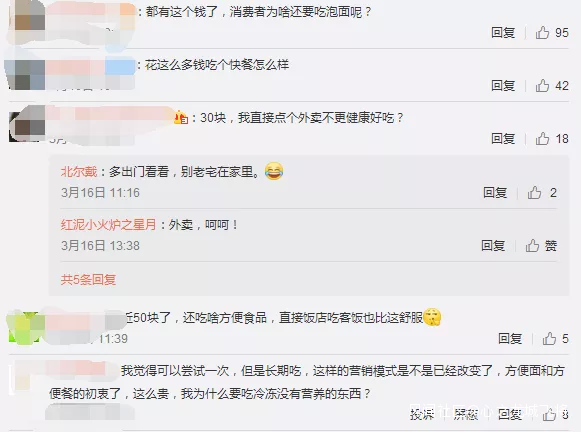This screenshot has height=432, width=581.
Task: Reply to 北尔戴's nested comment
Action: point(495,192)
